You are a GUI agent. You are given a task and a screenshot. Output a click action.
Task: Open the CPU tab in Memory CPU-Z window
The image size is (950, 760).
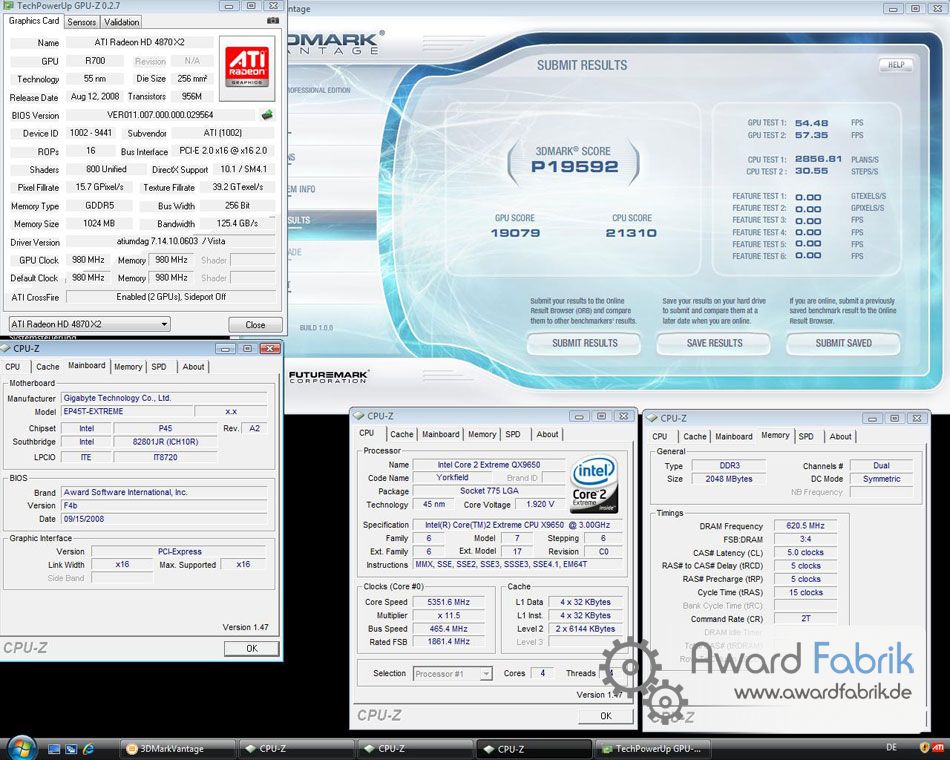coord(660,436)
